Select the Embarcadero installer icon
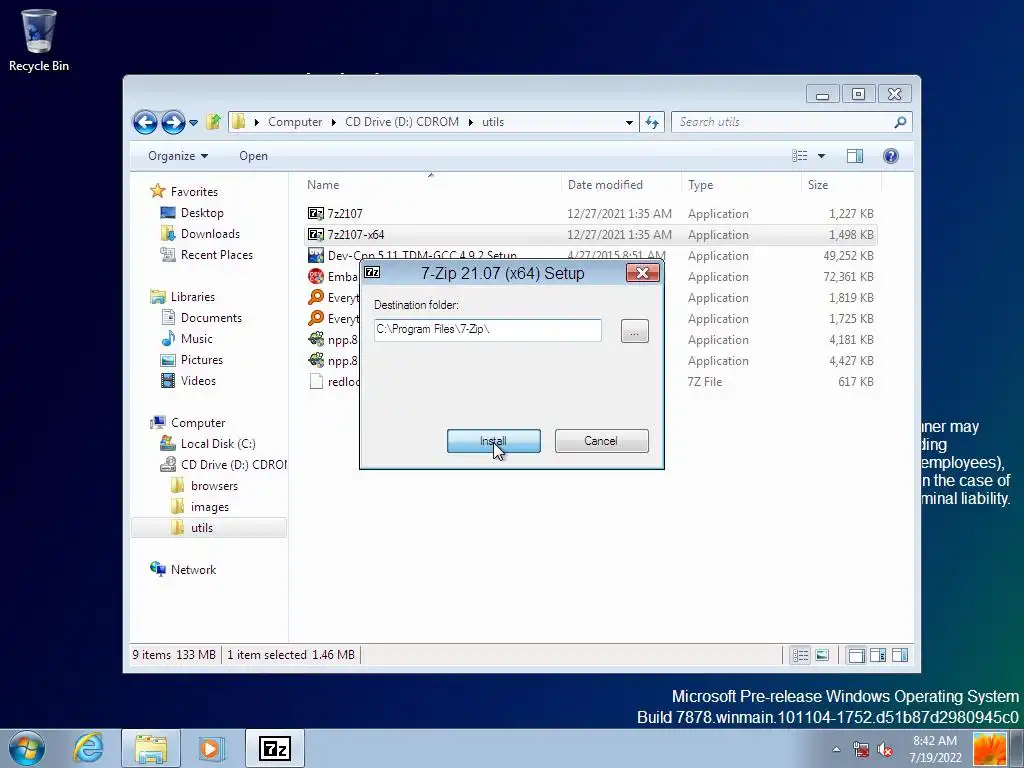This screenshot has height=768, width=1024. coord(316,276)
